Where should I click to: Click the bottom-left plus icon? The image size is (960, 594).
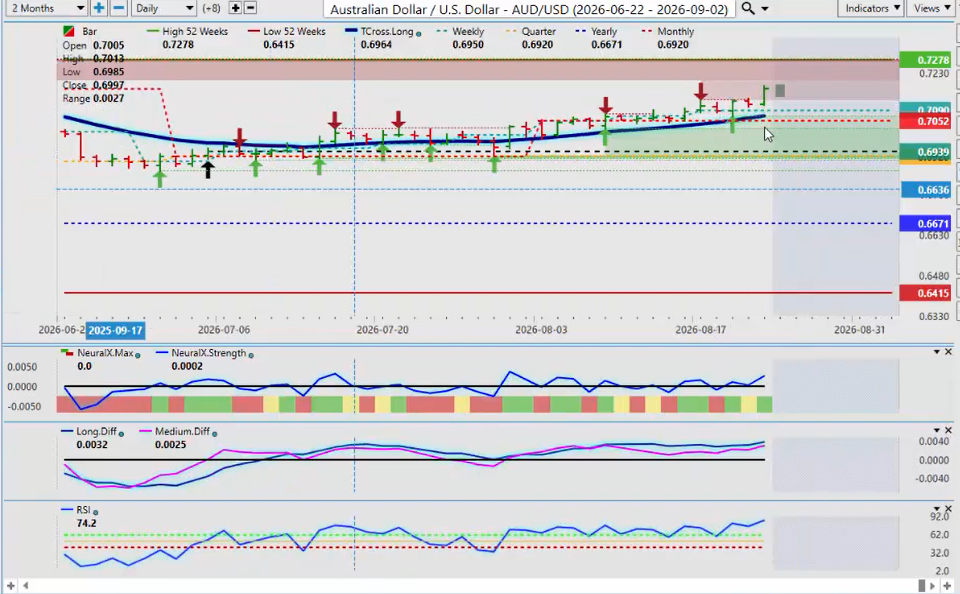[x=11, y=586]
